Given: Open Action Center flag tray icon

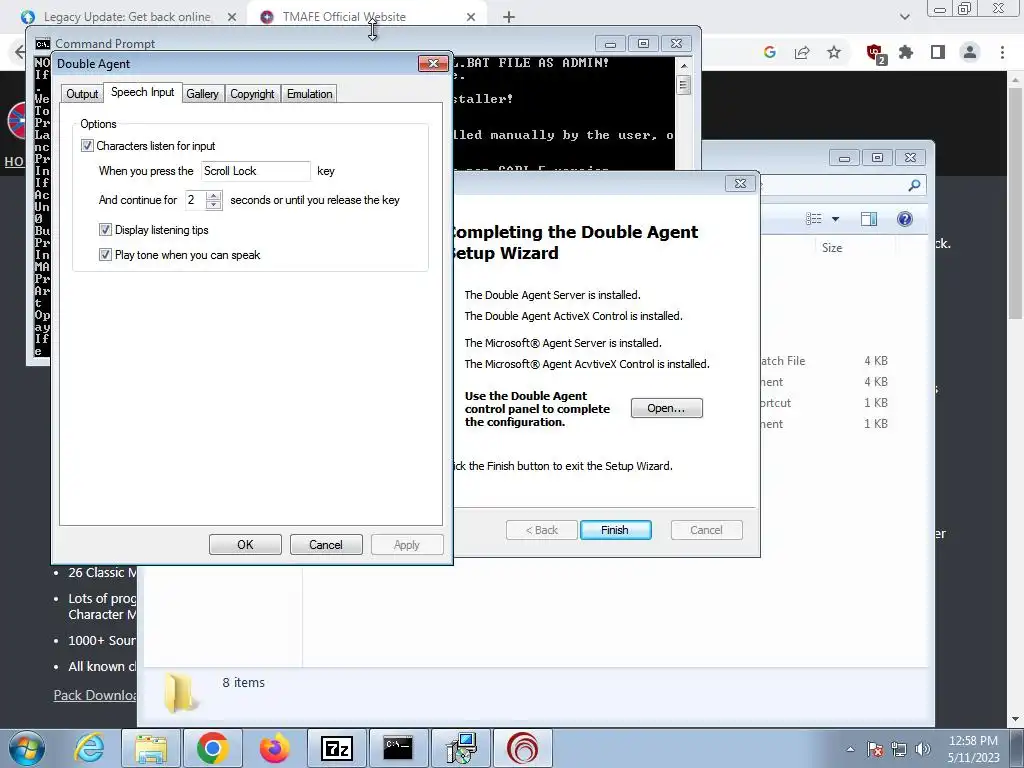Looking at the screenshot, I should [x=875, y=749].
